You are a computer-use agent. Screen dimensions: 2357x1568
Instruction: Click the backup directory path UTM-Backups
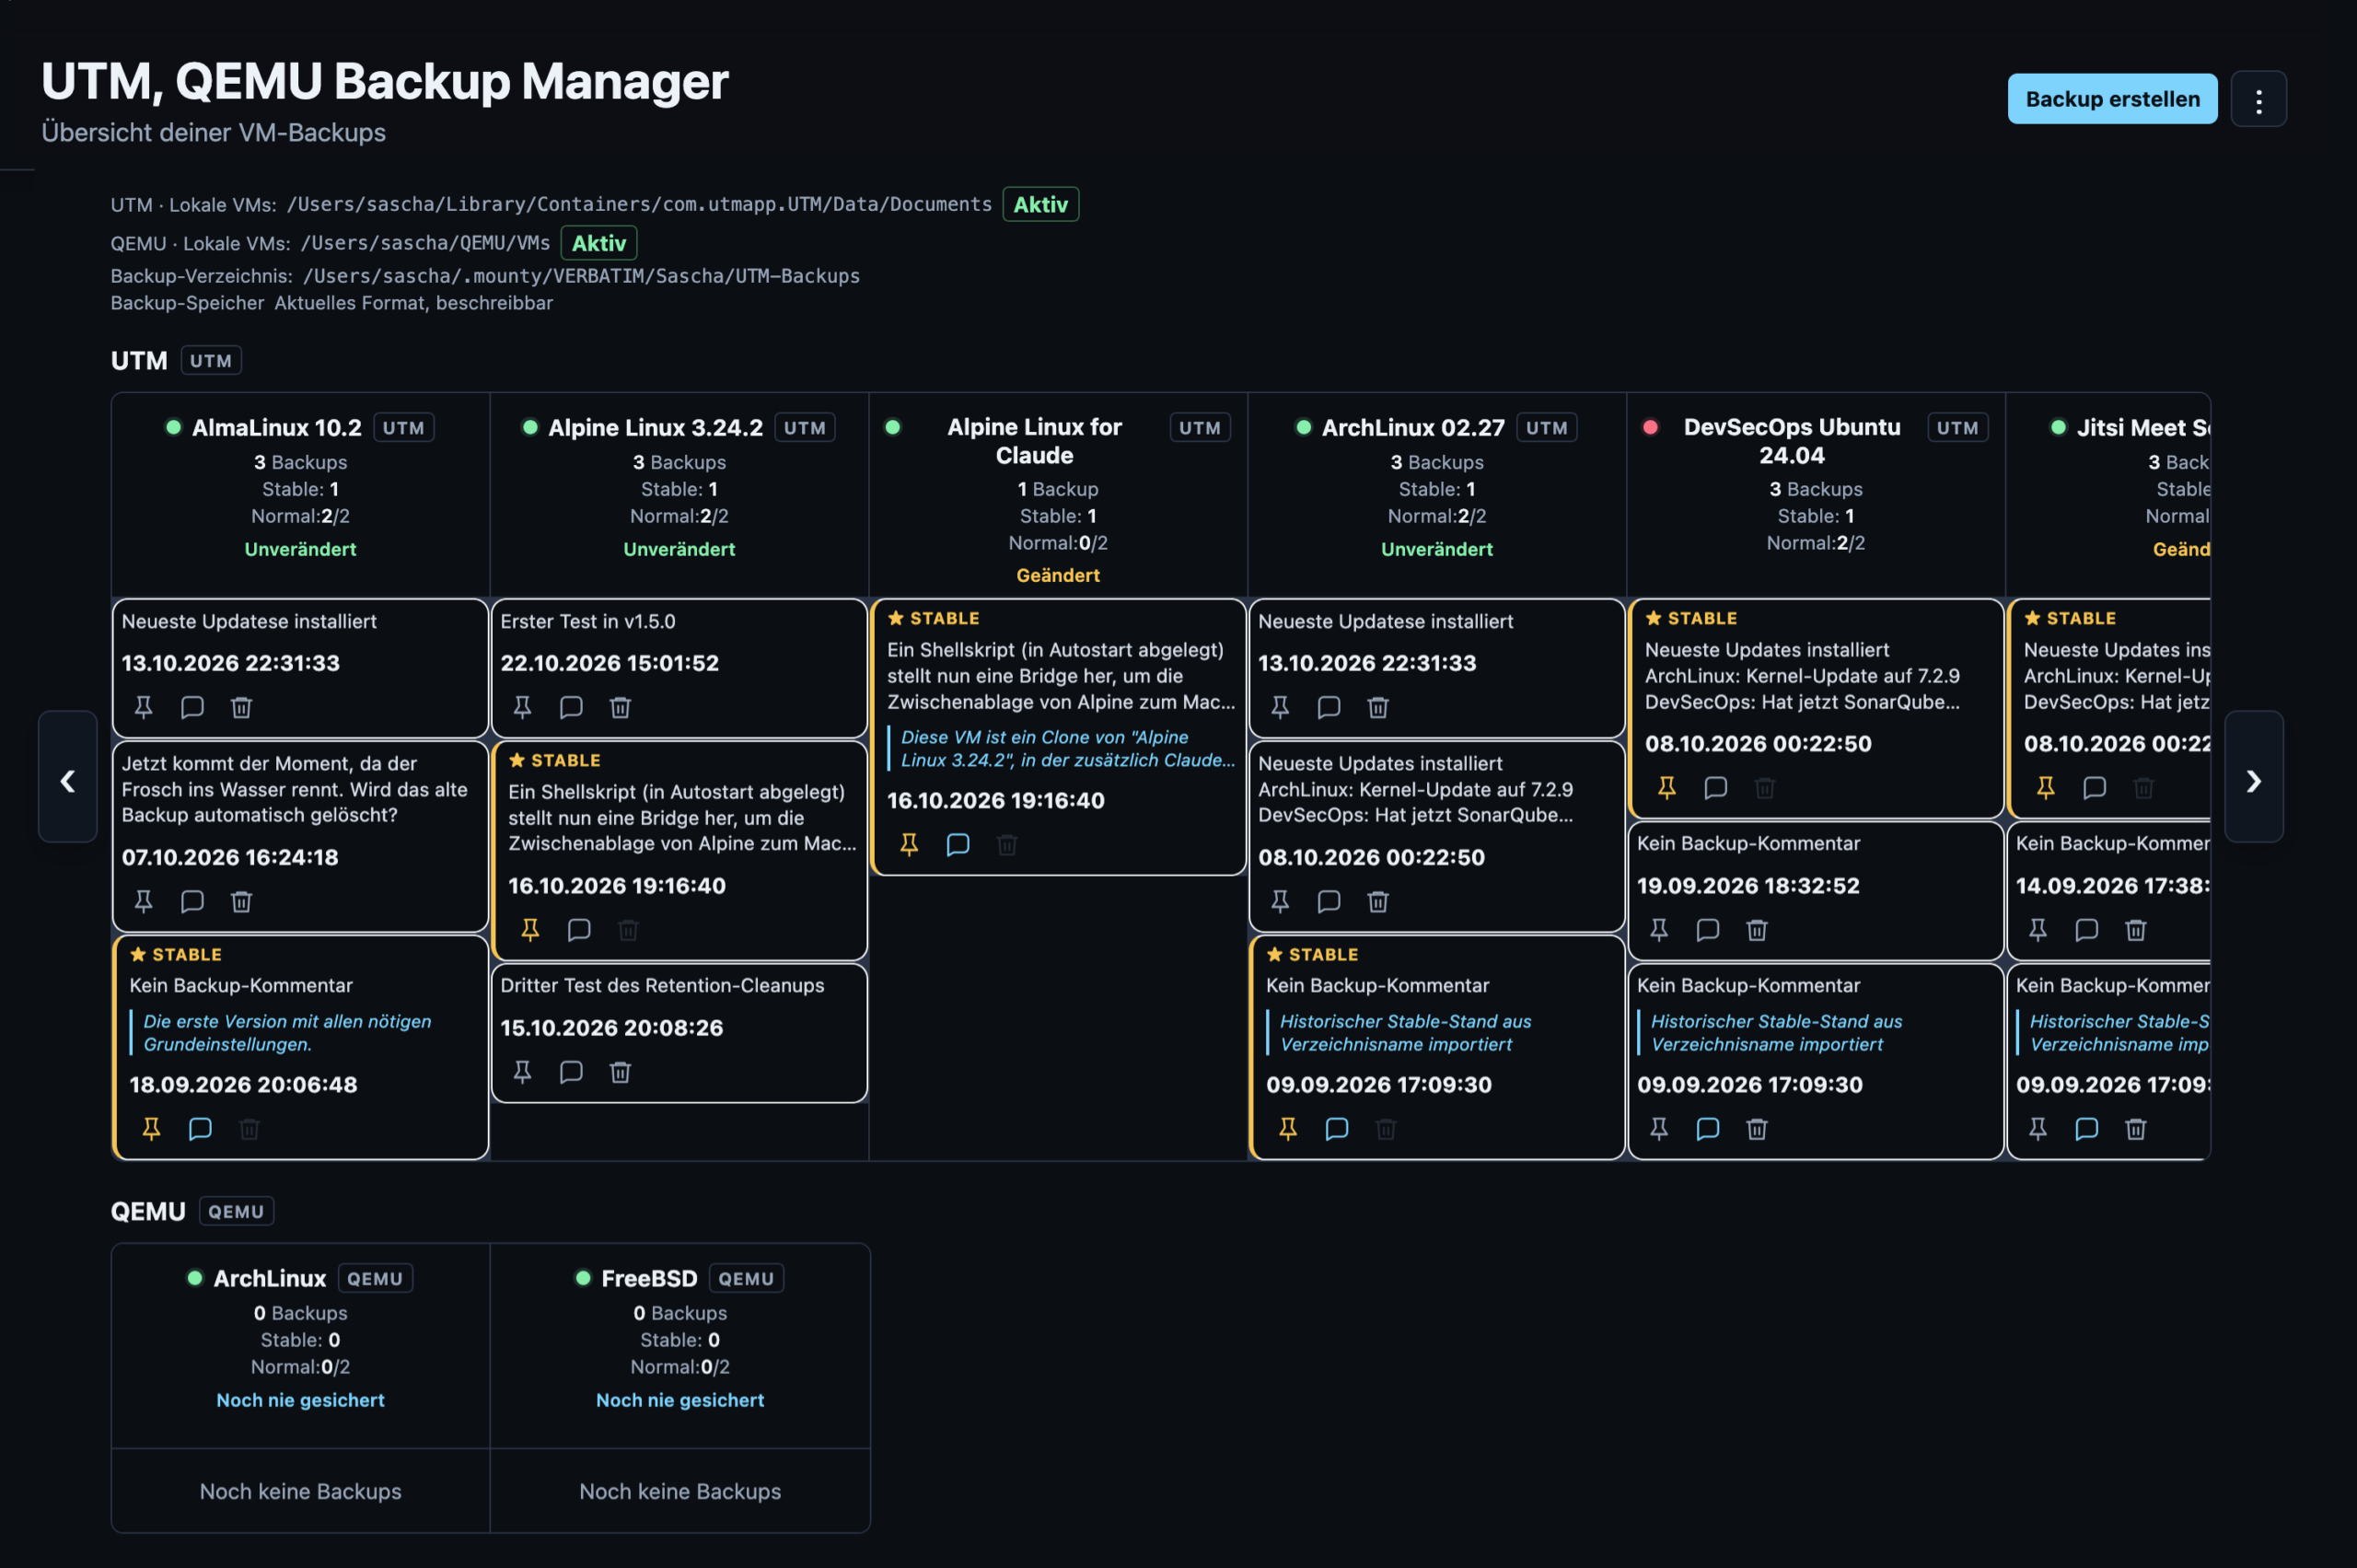click(x=581, y=276)
